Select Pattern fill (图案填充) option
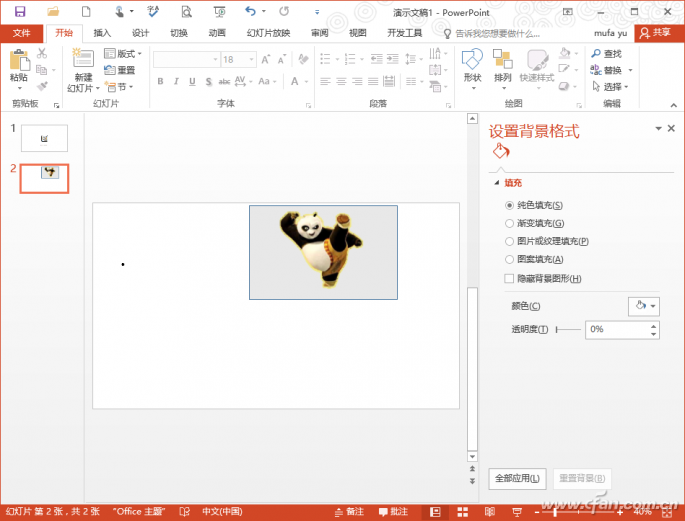The width and height of the screenshot is (685, 521). tap(509, 259)
